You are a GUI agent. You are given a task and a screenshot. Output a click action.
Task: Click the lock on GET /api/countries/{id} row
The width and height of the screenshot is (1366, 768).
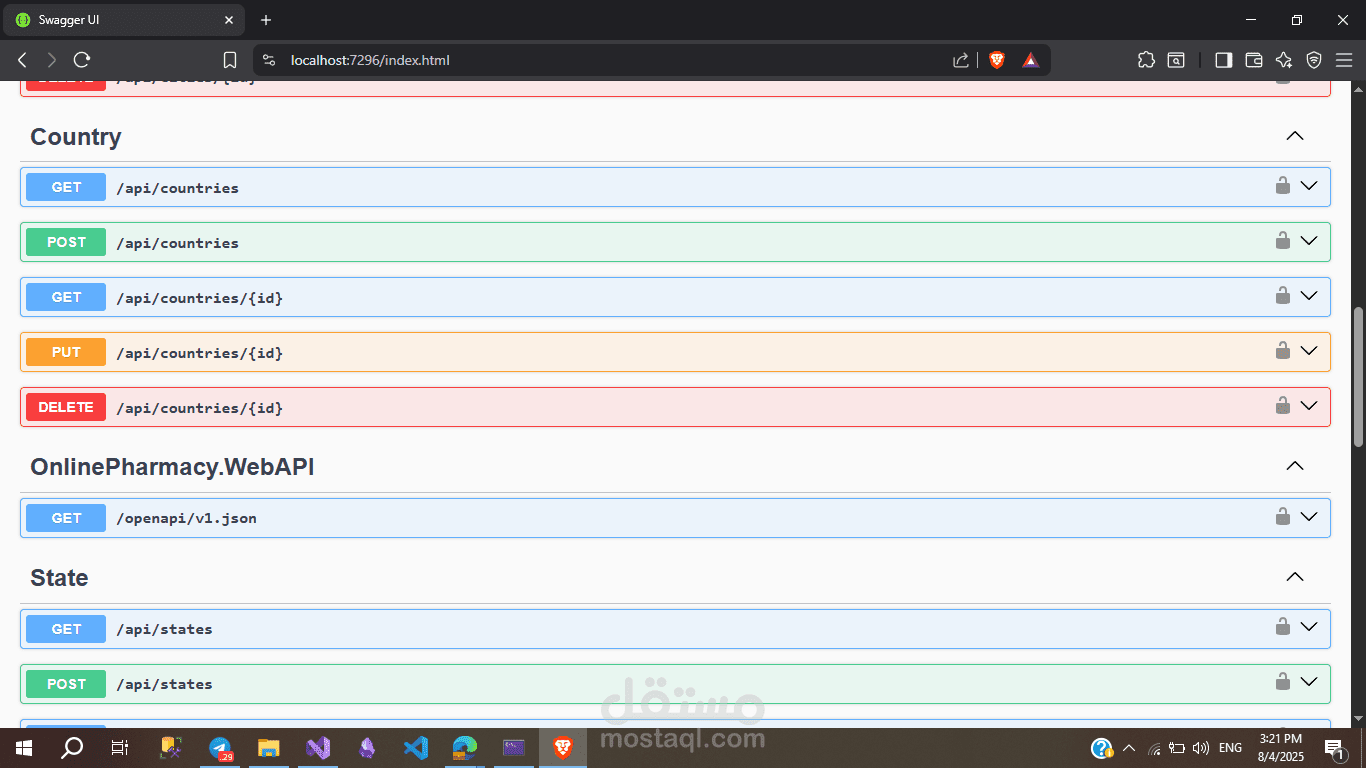1282,295
